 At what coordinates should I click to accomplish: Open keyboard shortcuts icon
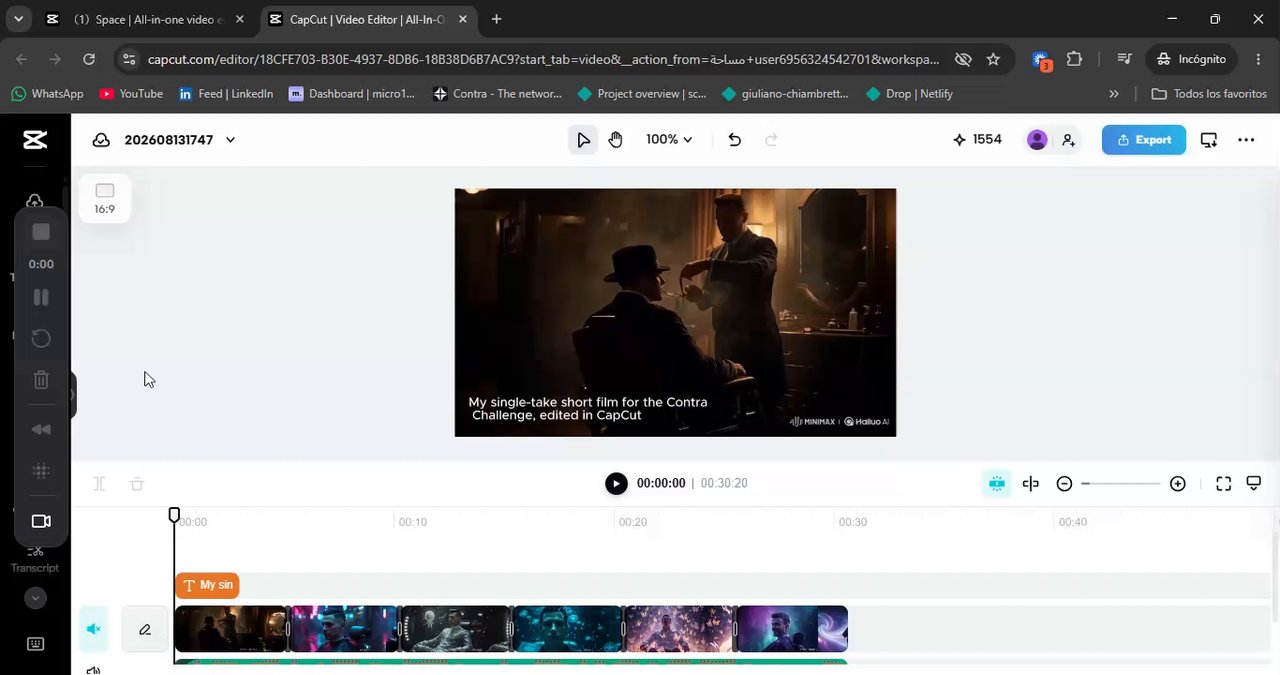pos(35,644)
